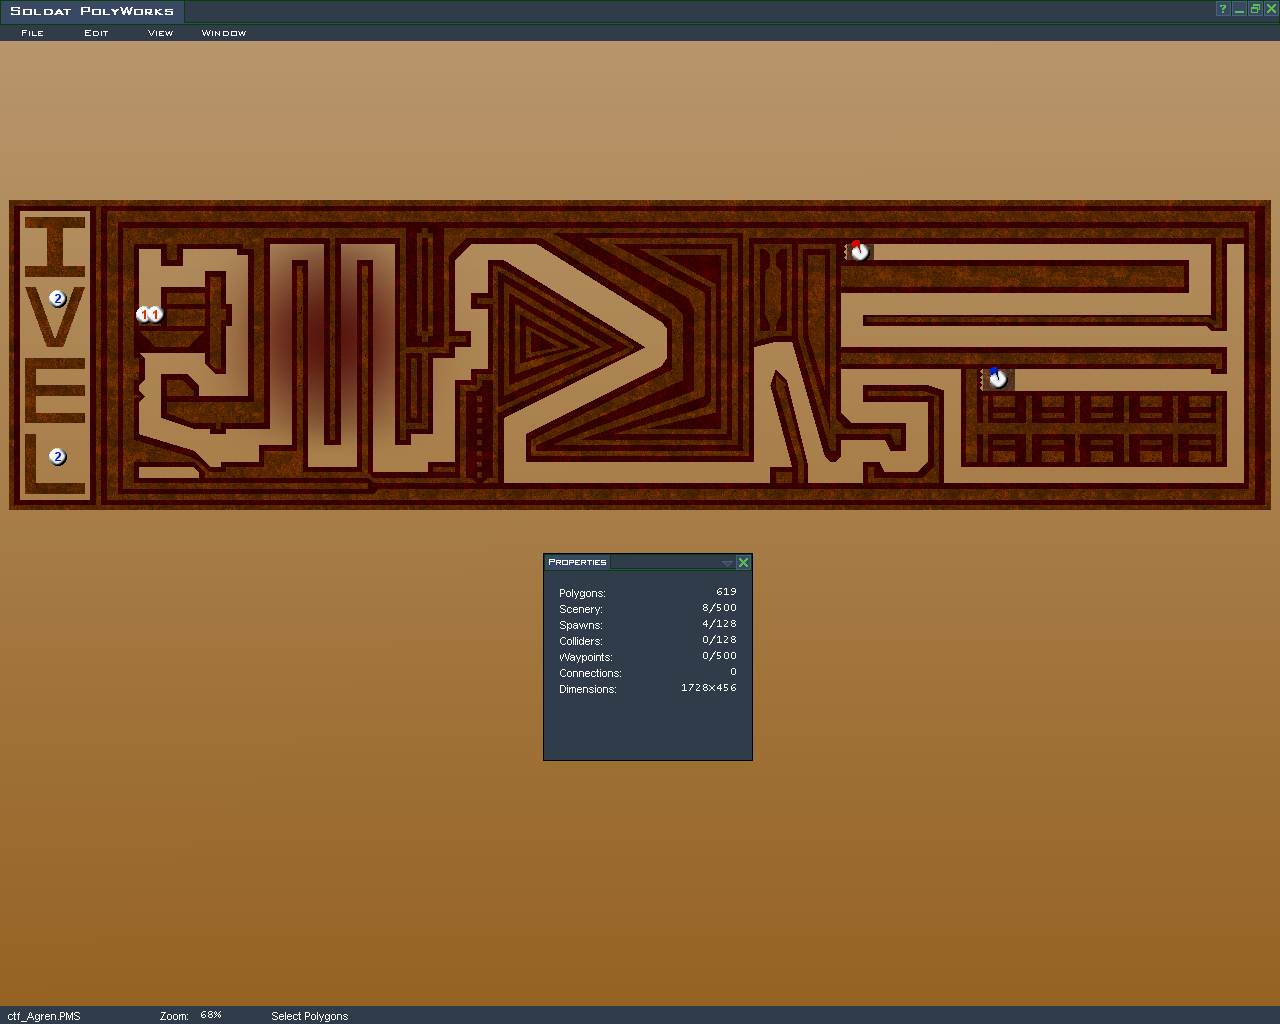Close the Properties panel

click(x=743, y=563)
